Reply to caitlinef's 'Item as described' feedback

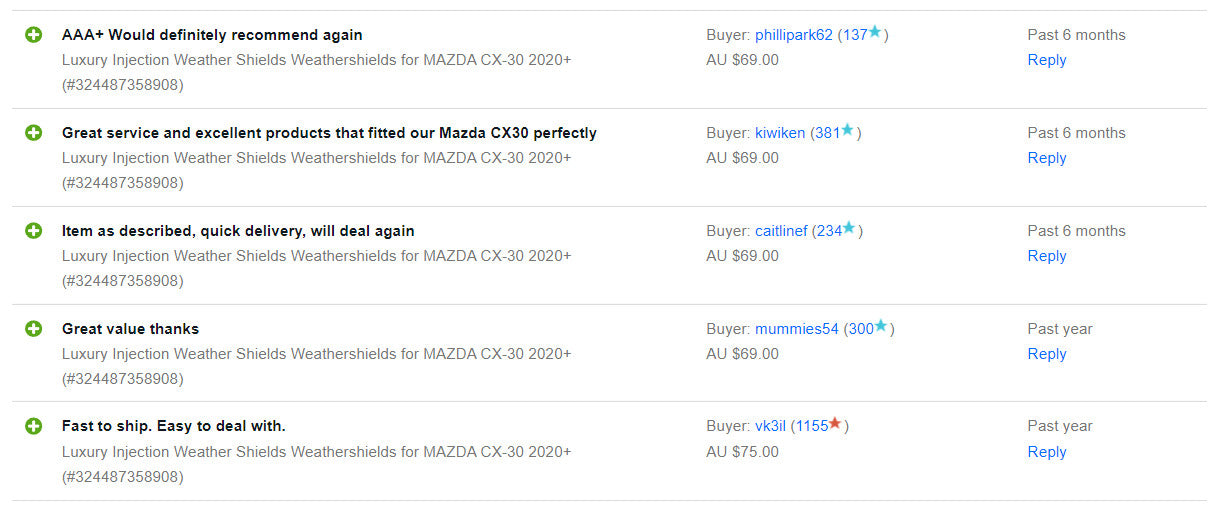tap(1047, 256)
